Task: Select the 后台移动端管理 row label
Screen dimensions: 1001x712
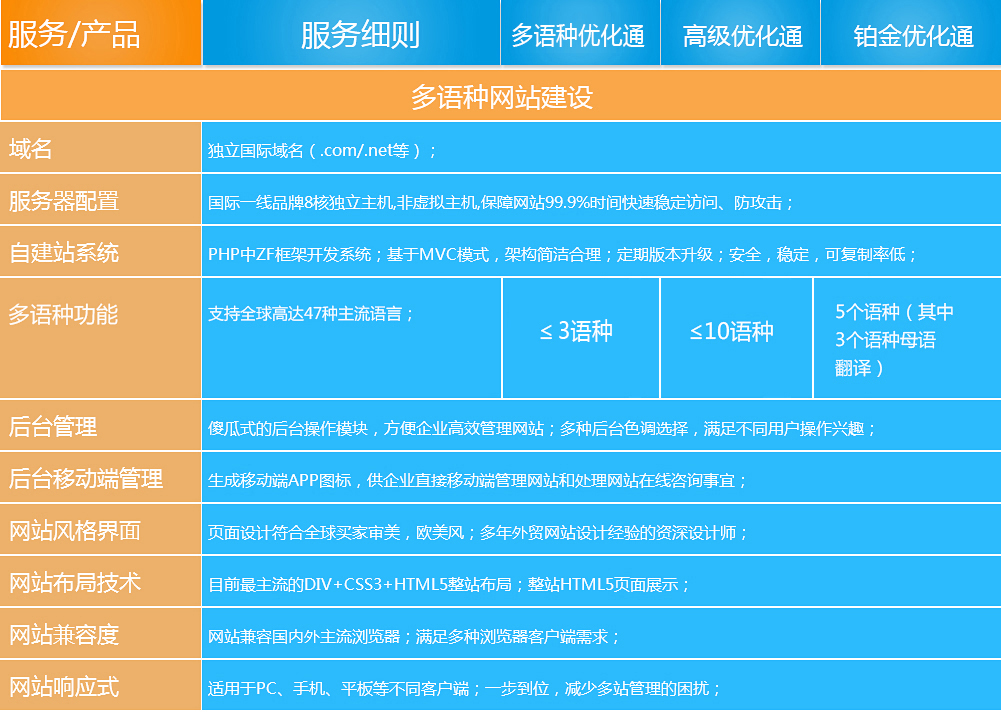Action: point(86,479)
